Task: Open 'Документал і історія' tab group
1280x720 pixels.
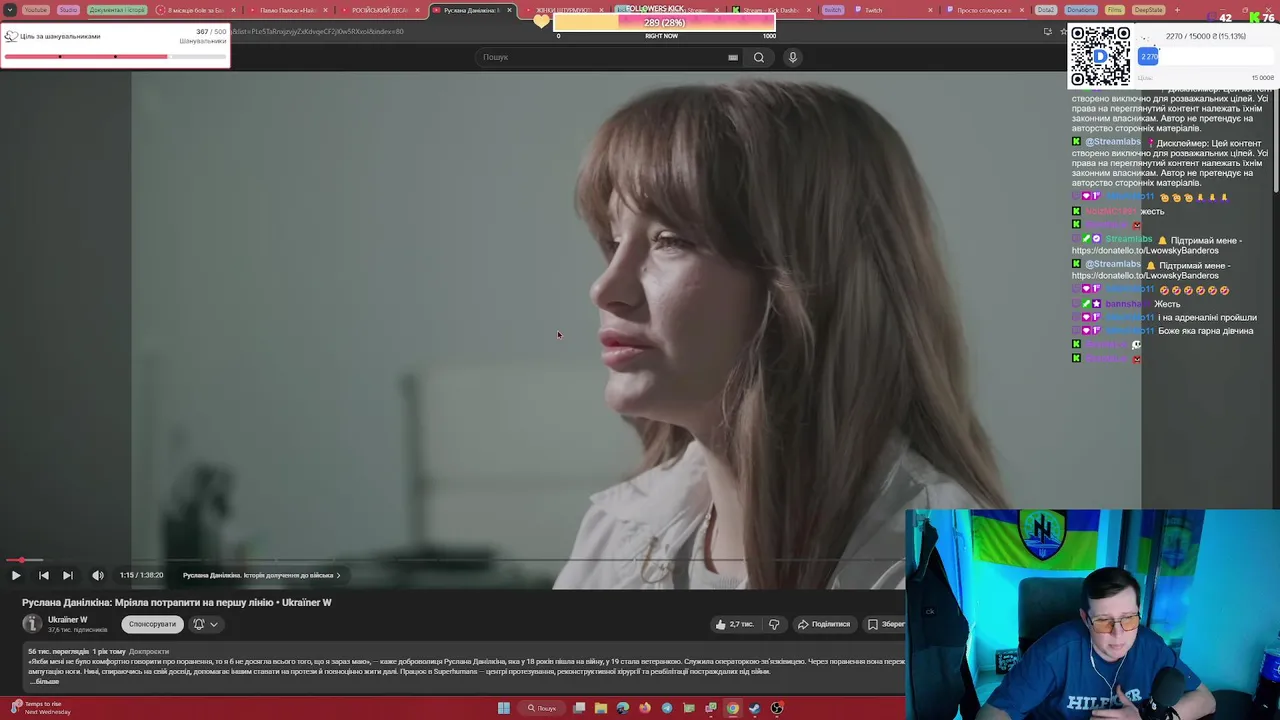Action: [117, 10]
